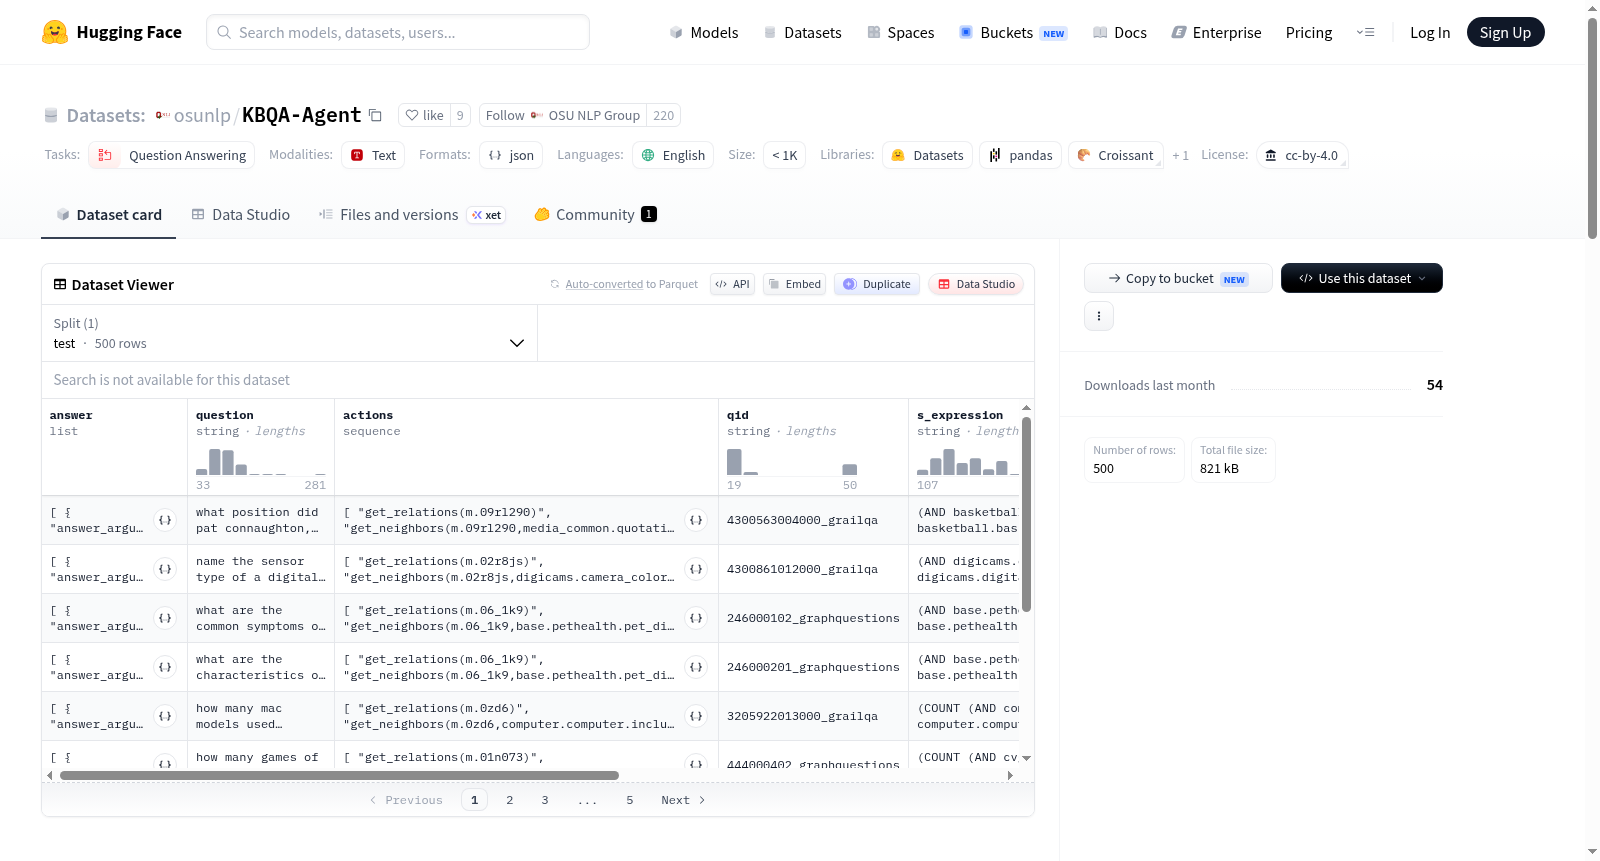Click the search models, datasets, users field
Screen dimensions: 1600x861
tap(398, 32)
